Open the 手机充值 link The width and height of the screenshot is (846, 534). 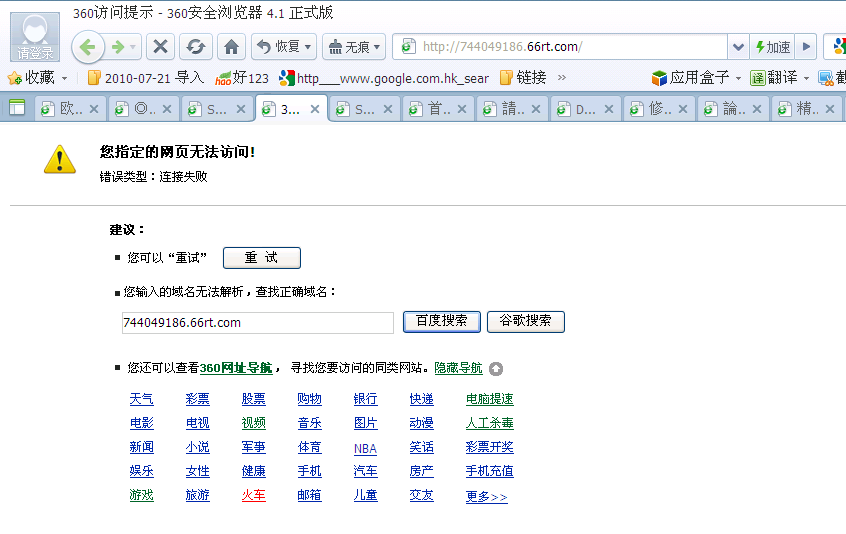pyautogui.click(x=489, y=471)
